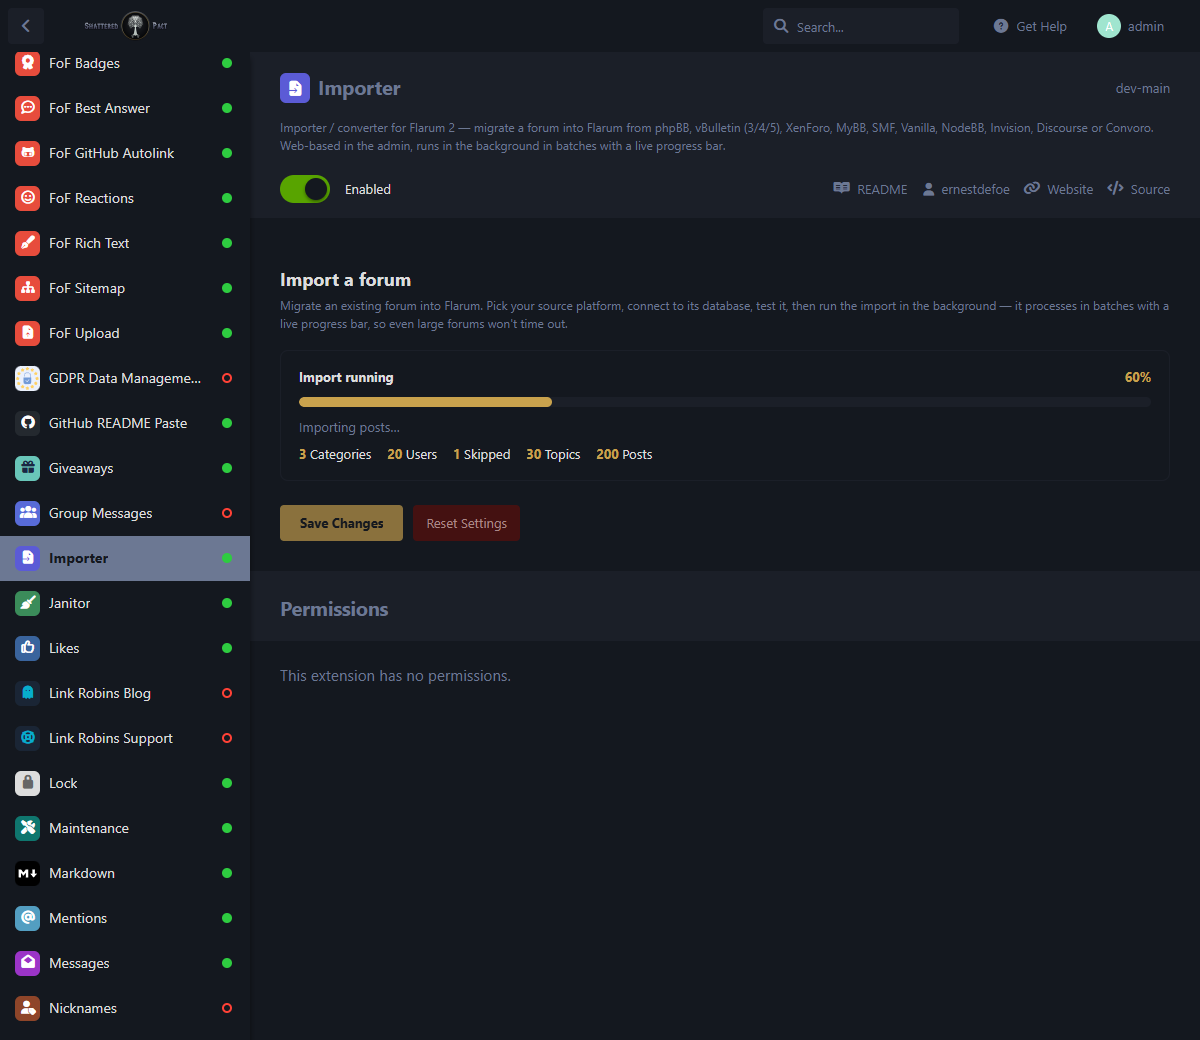Click the Shattered Pact tree logo
Image resolution: width=1200 pixels, height=1040 pixels.
pyautogui.click(x=135, y=26)
